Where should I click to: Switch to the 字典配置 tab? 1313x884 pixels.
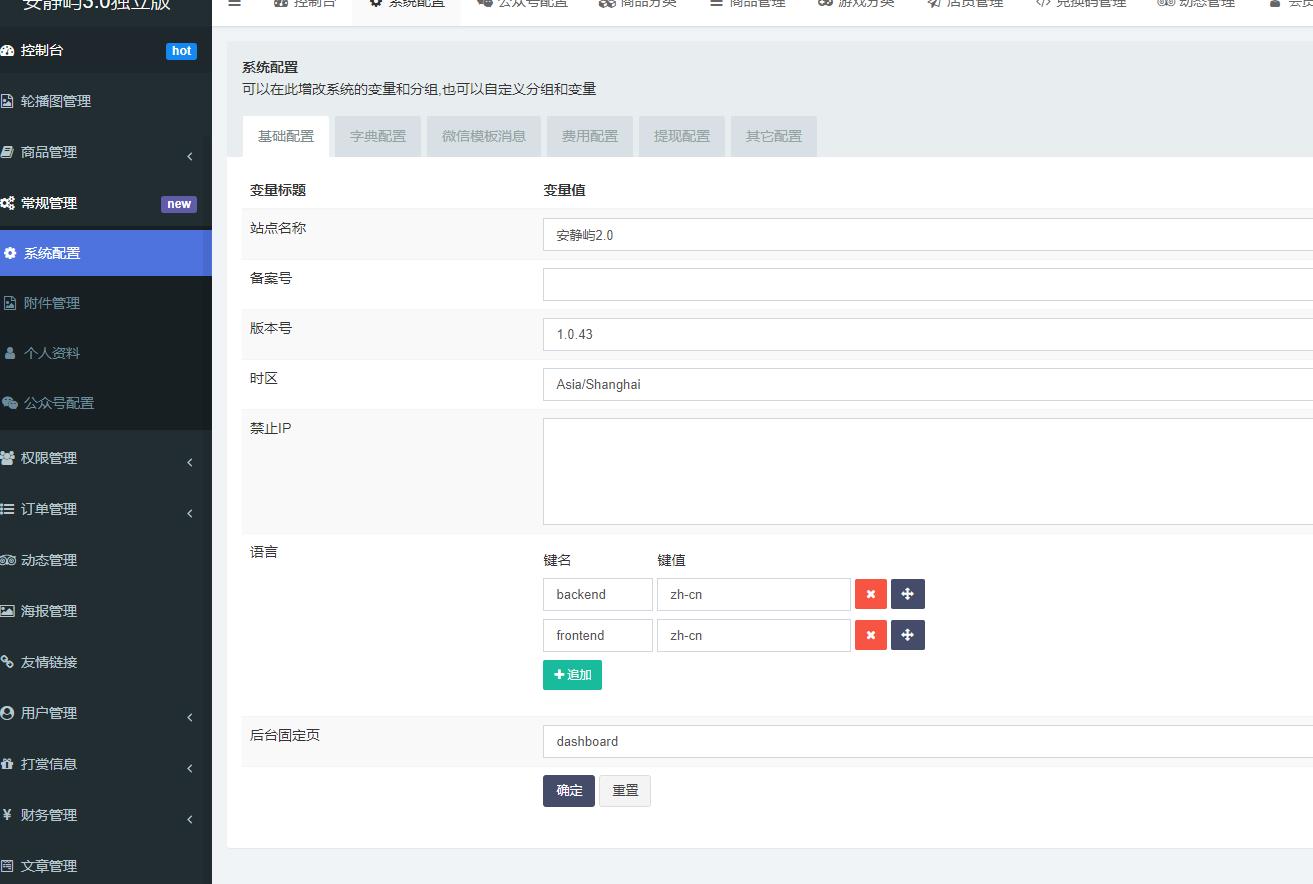coord(378,136)
